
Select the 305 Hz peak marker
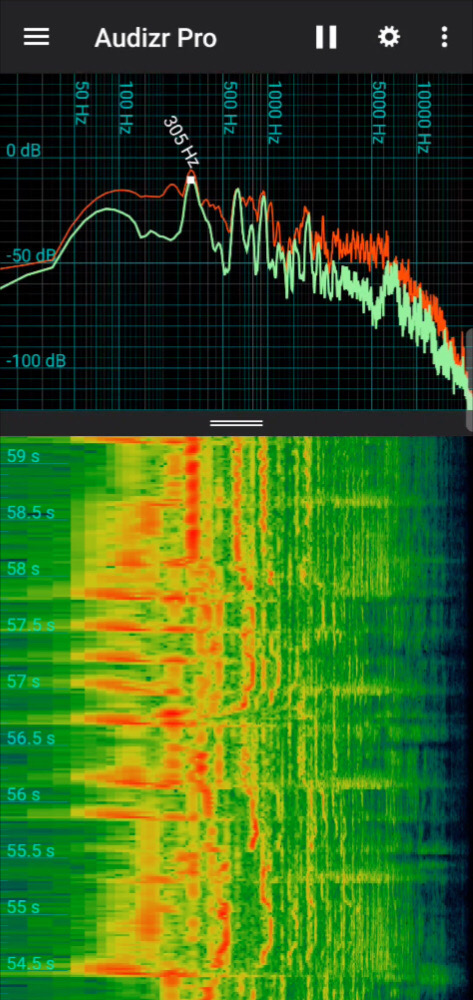tap(191, 180)
